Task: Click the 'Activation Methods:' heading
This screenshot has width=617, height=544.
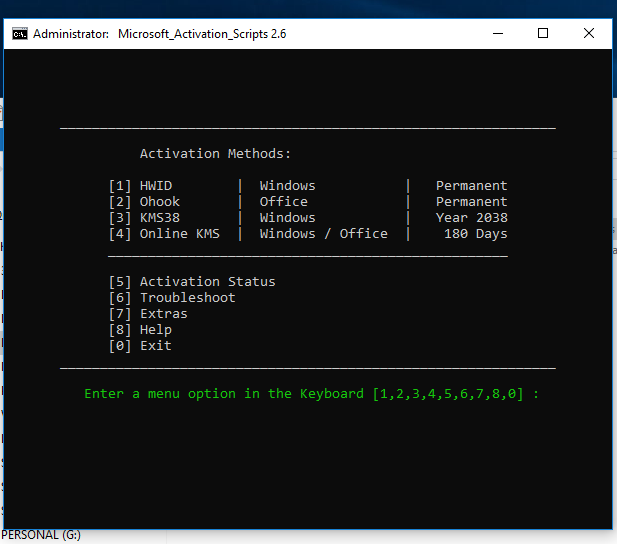Action: pyautogui.click(x=215, y=154)
